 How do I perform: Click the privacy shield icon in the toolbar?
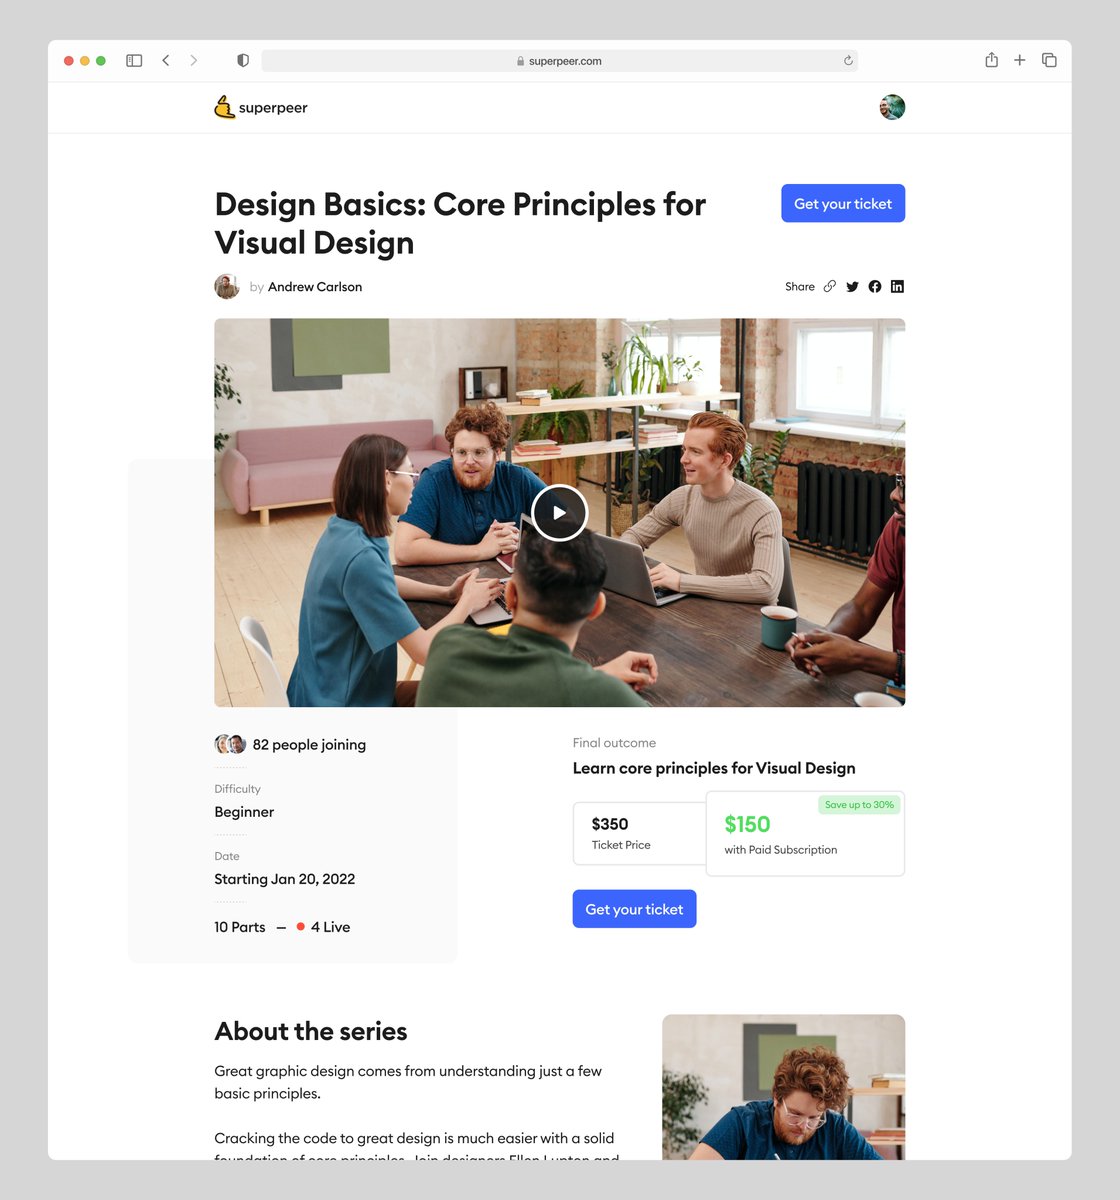coord(242,60)
